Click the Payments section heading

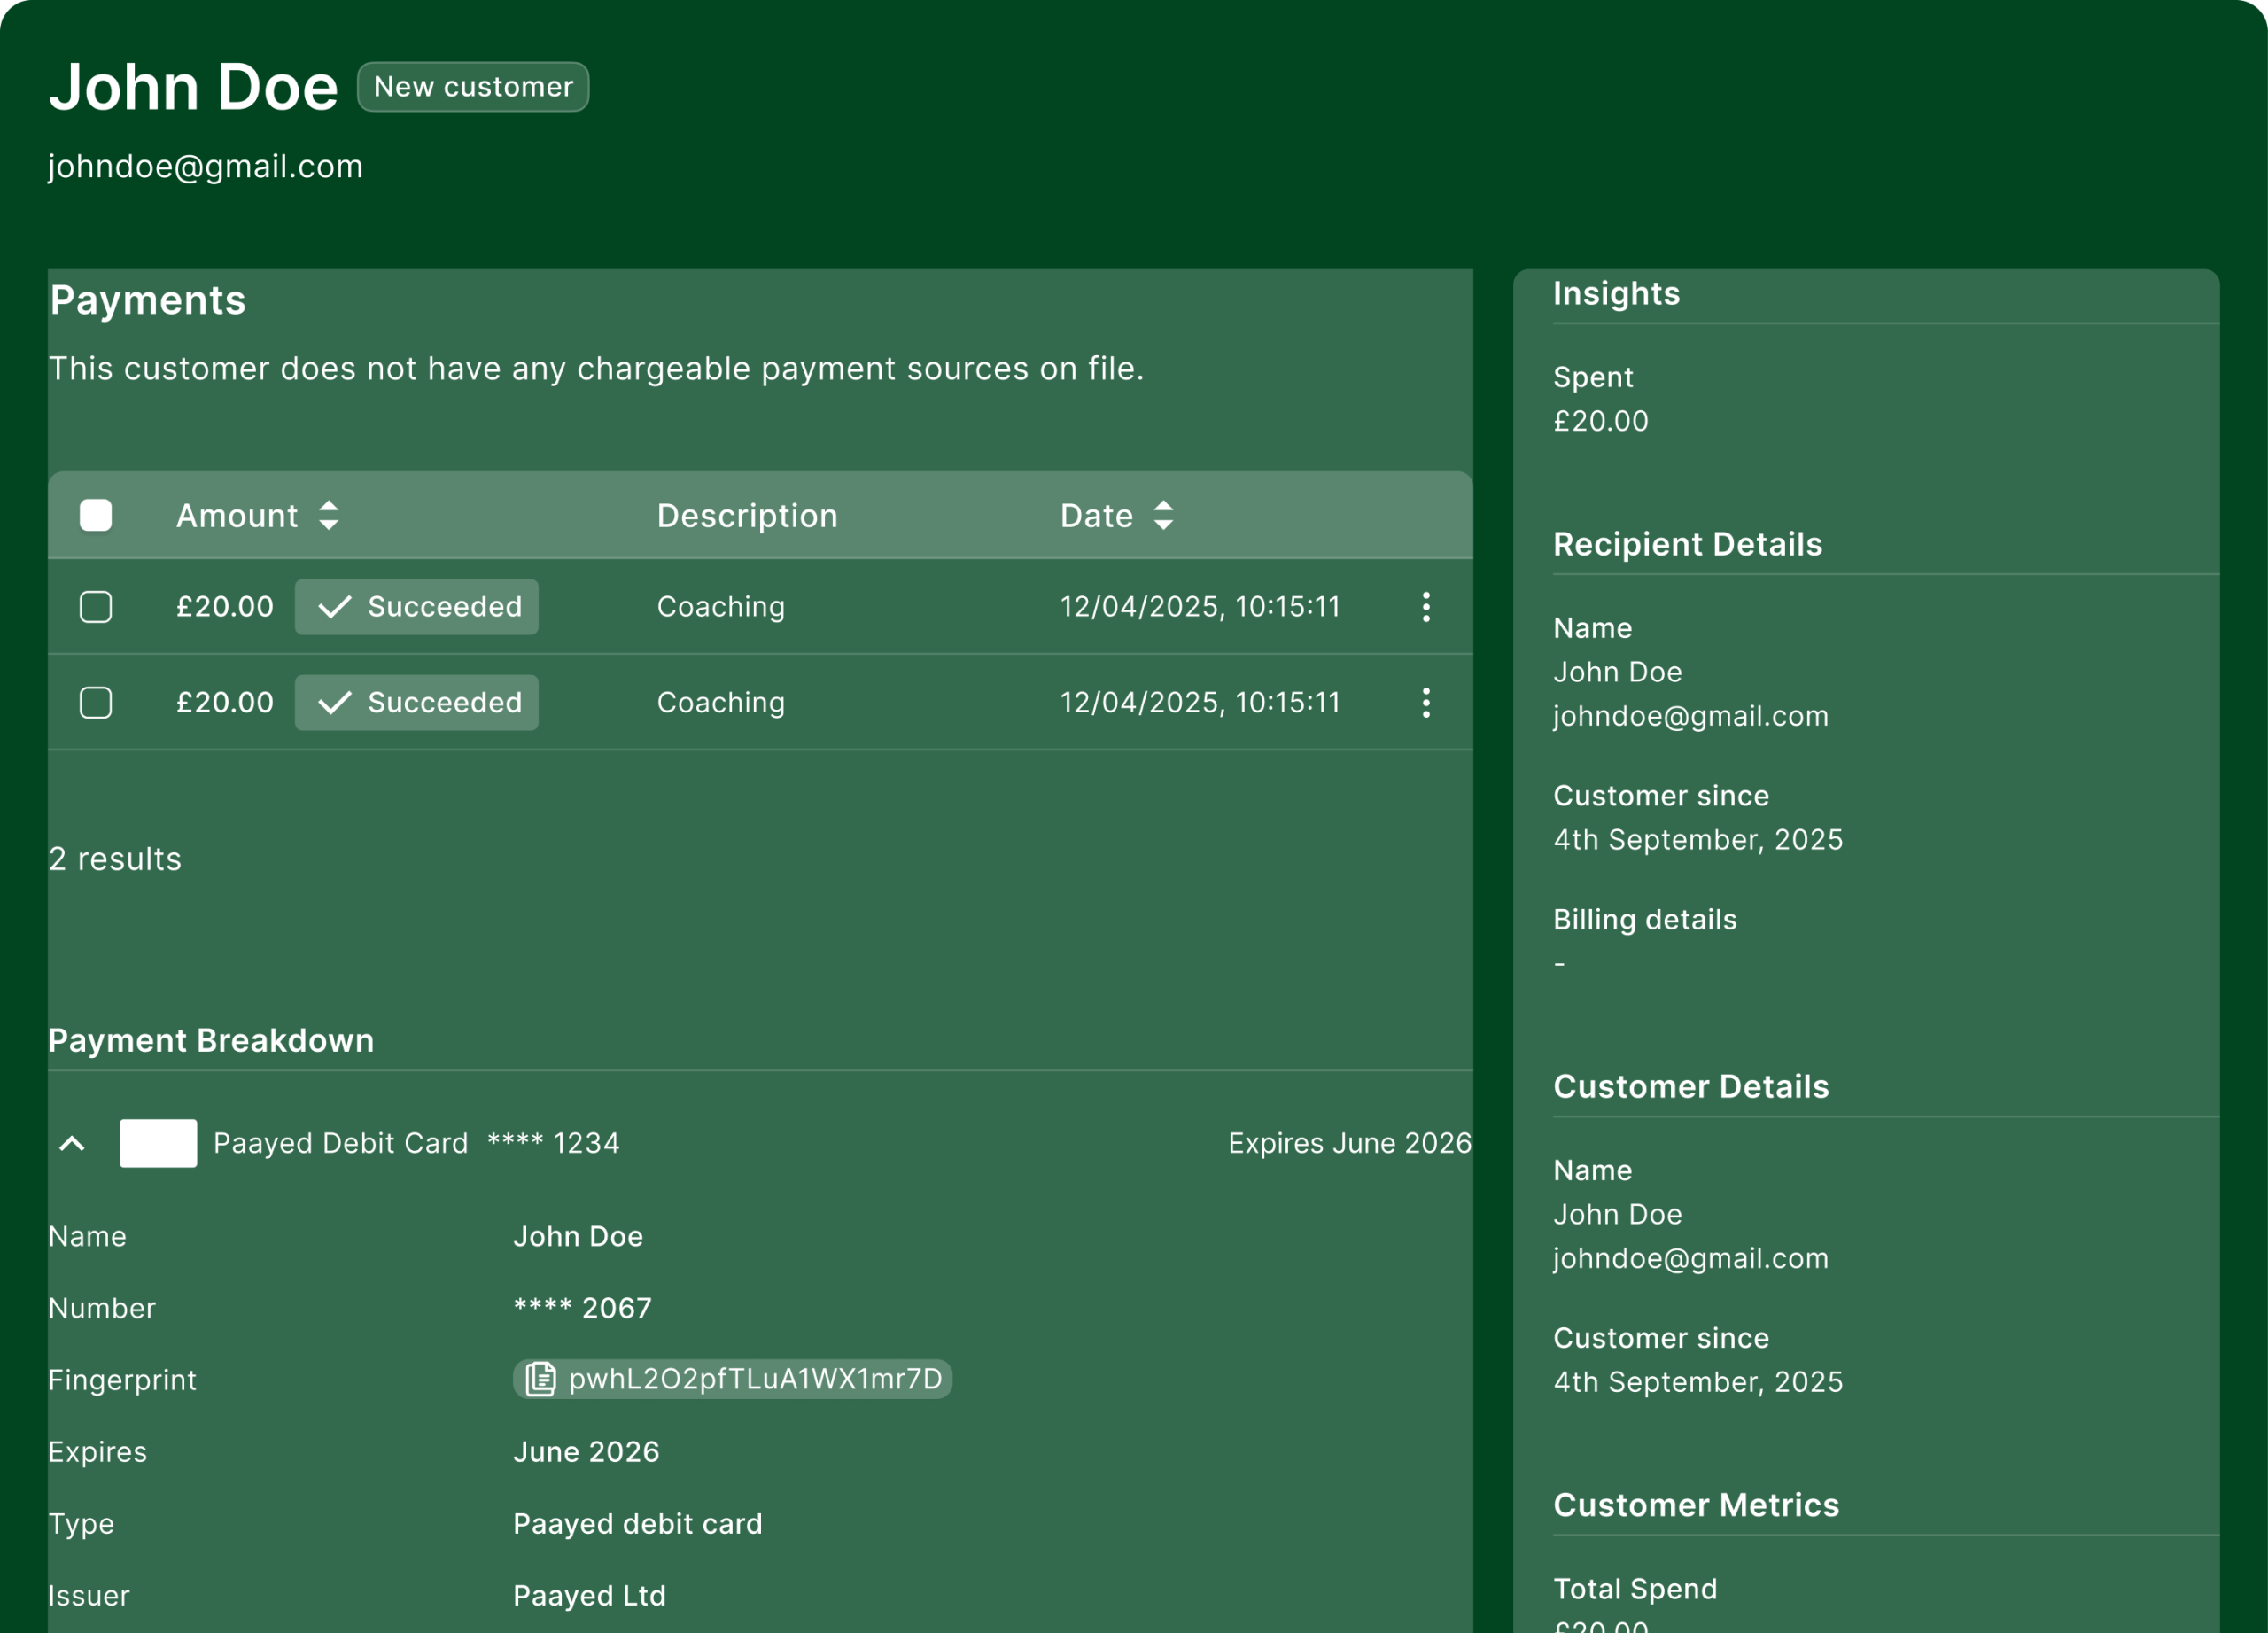[x=148, y=300]
